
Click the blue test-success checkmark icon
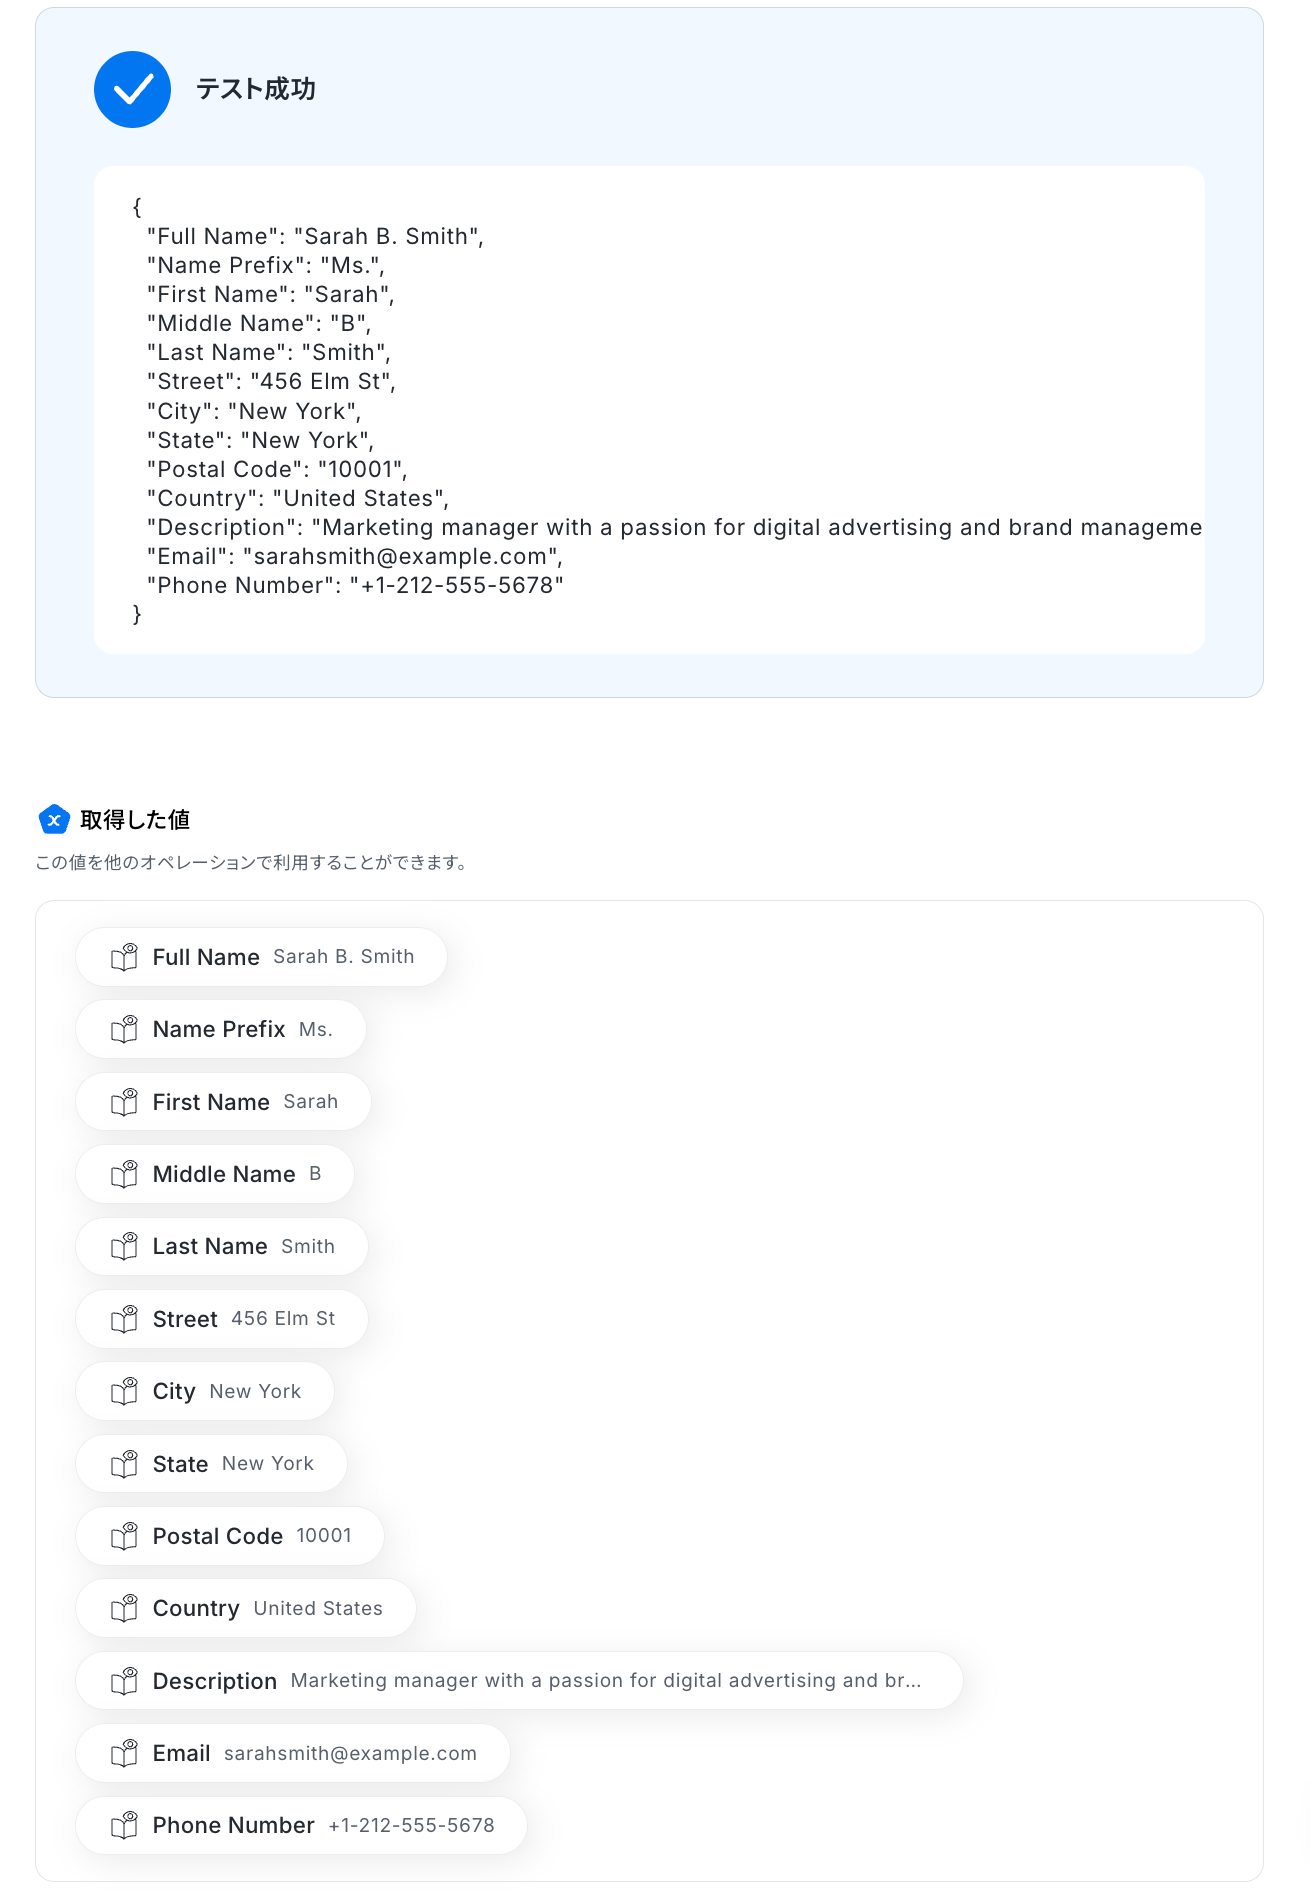click(132, 89)
